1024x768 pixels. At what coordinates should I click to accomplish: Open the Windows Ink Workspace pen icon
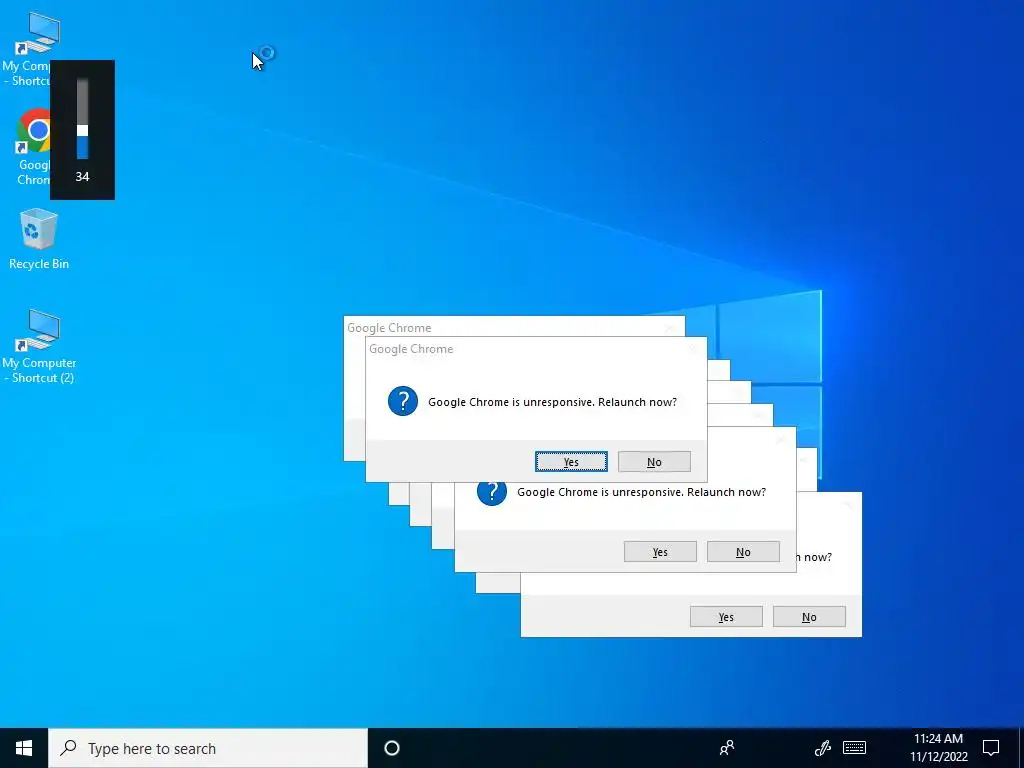tap(823, 748)
